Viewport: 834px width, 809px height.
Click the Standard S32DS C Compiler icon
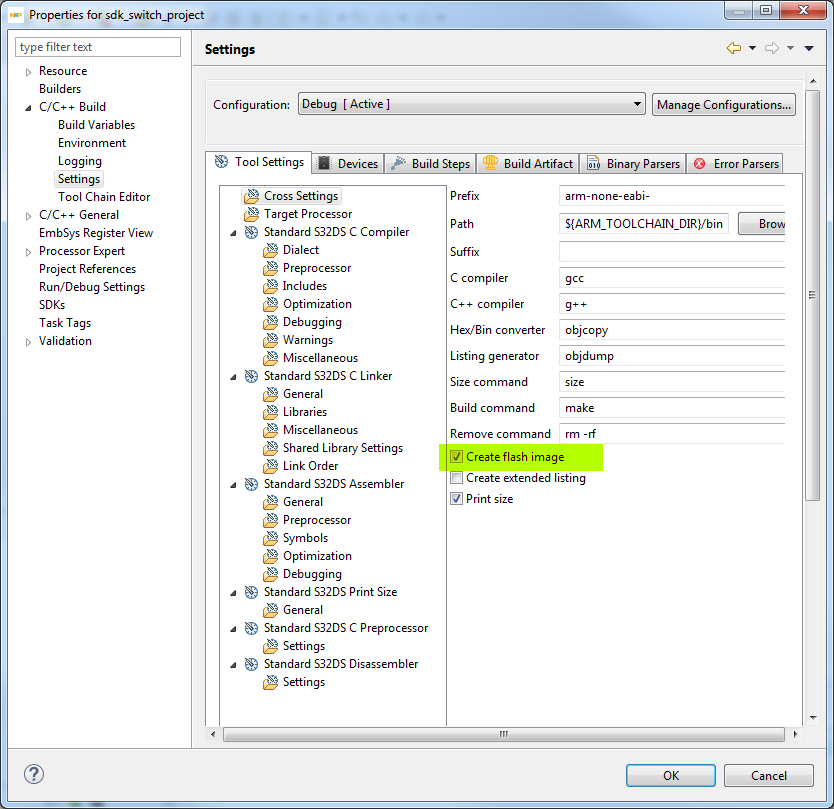251,232
